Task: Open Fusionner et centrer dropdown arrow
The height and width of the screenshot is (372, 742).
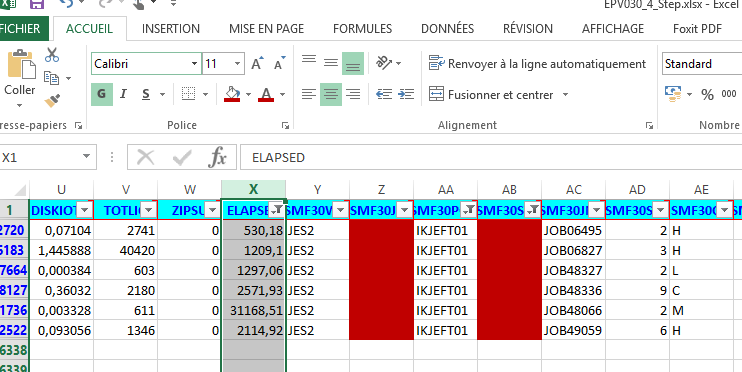Action: [x=565, y=95]
